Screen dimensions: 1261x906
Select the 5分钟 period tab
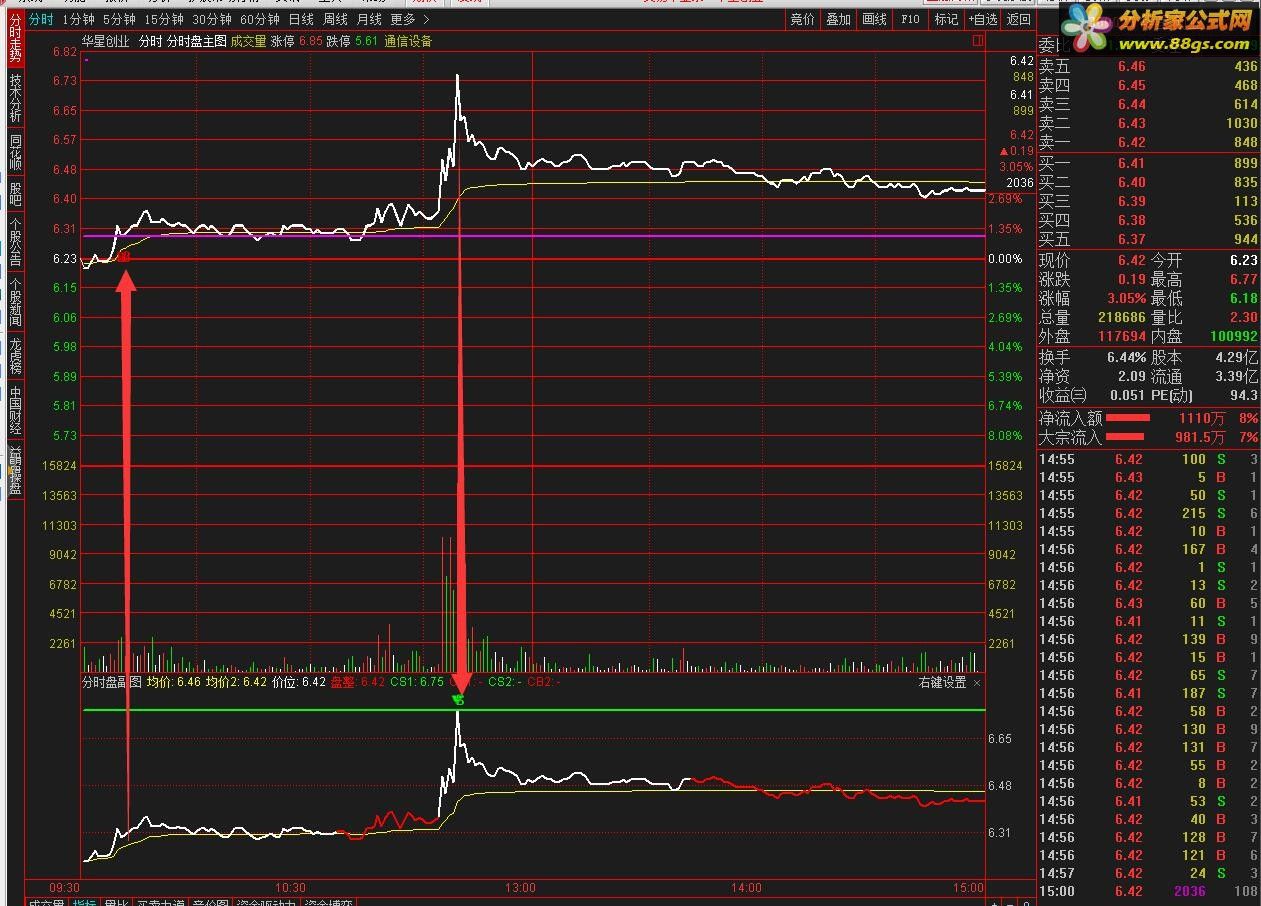click(x=119, y=19)
